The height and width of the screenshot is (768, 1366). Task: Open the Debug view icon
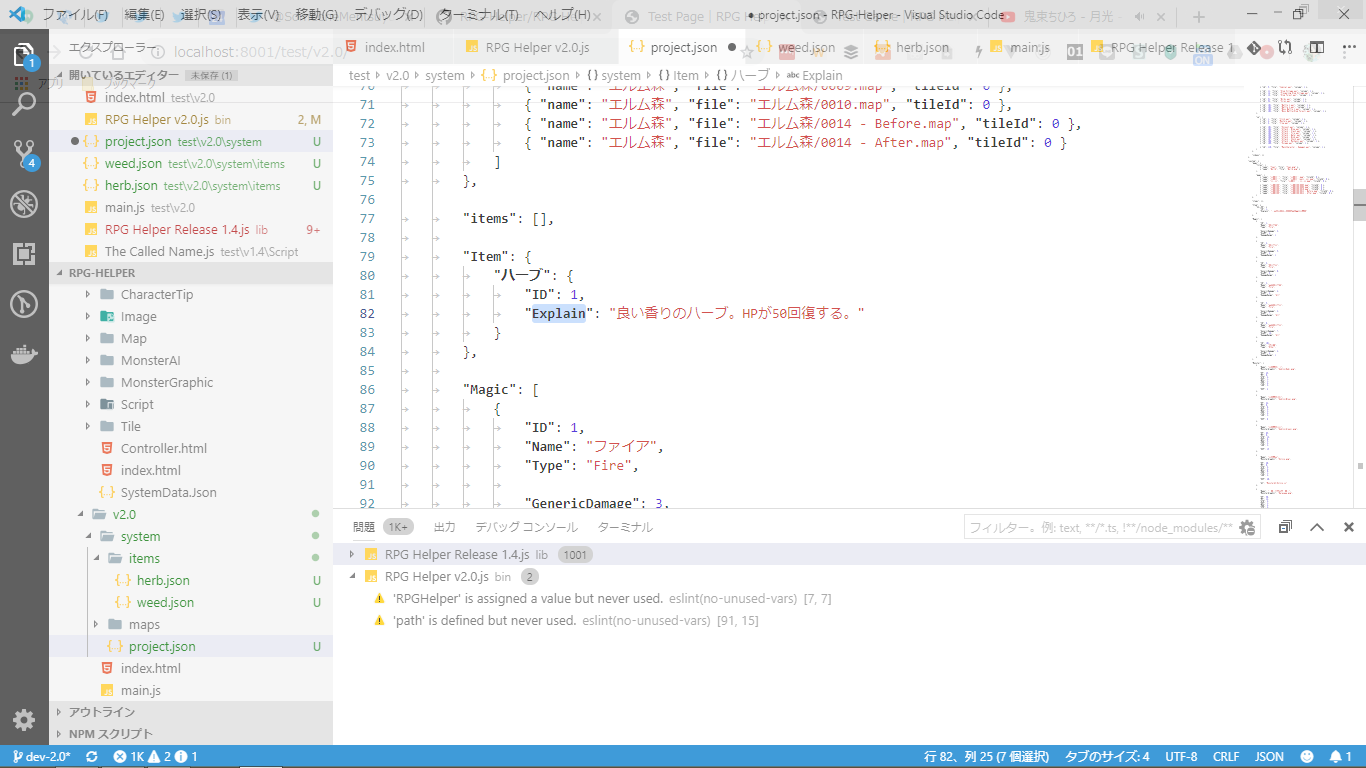click(24, 204)
